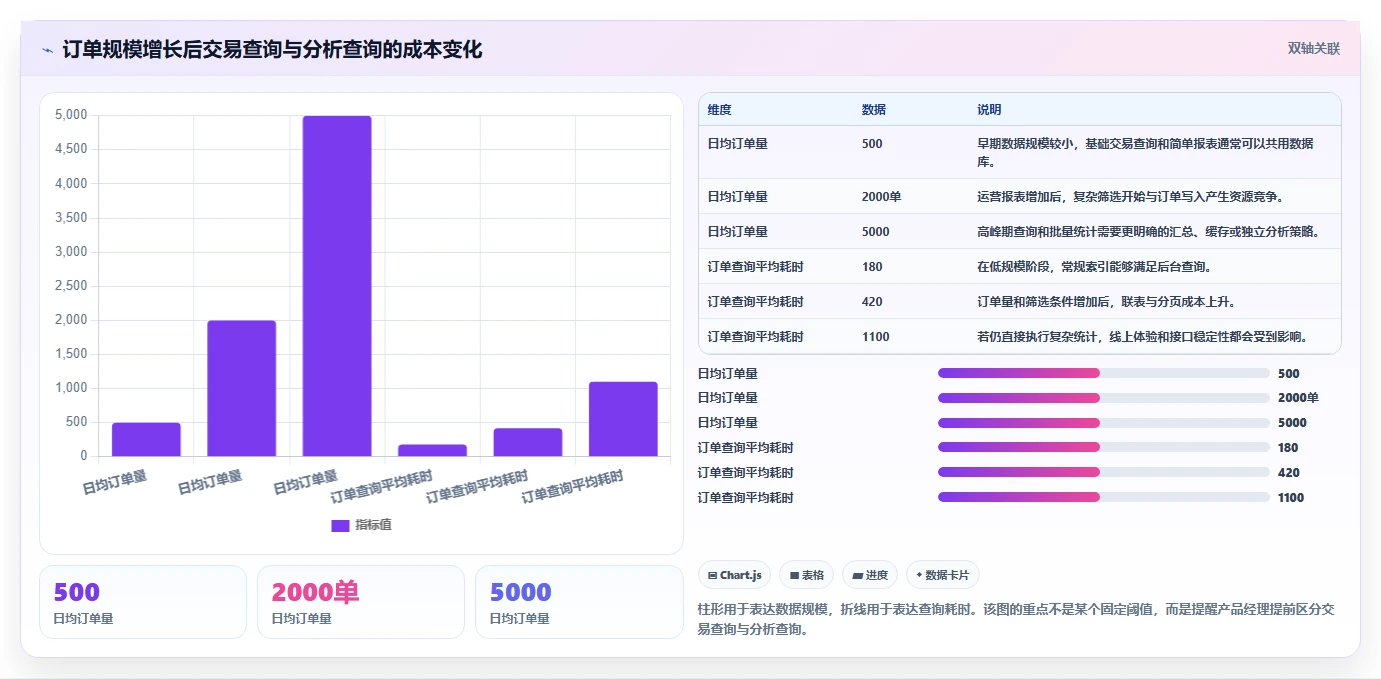Open the Chart.js tag
The image size is (1381, 679).
tap(734, 575)
